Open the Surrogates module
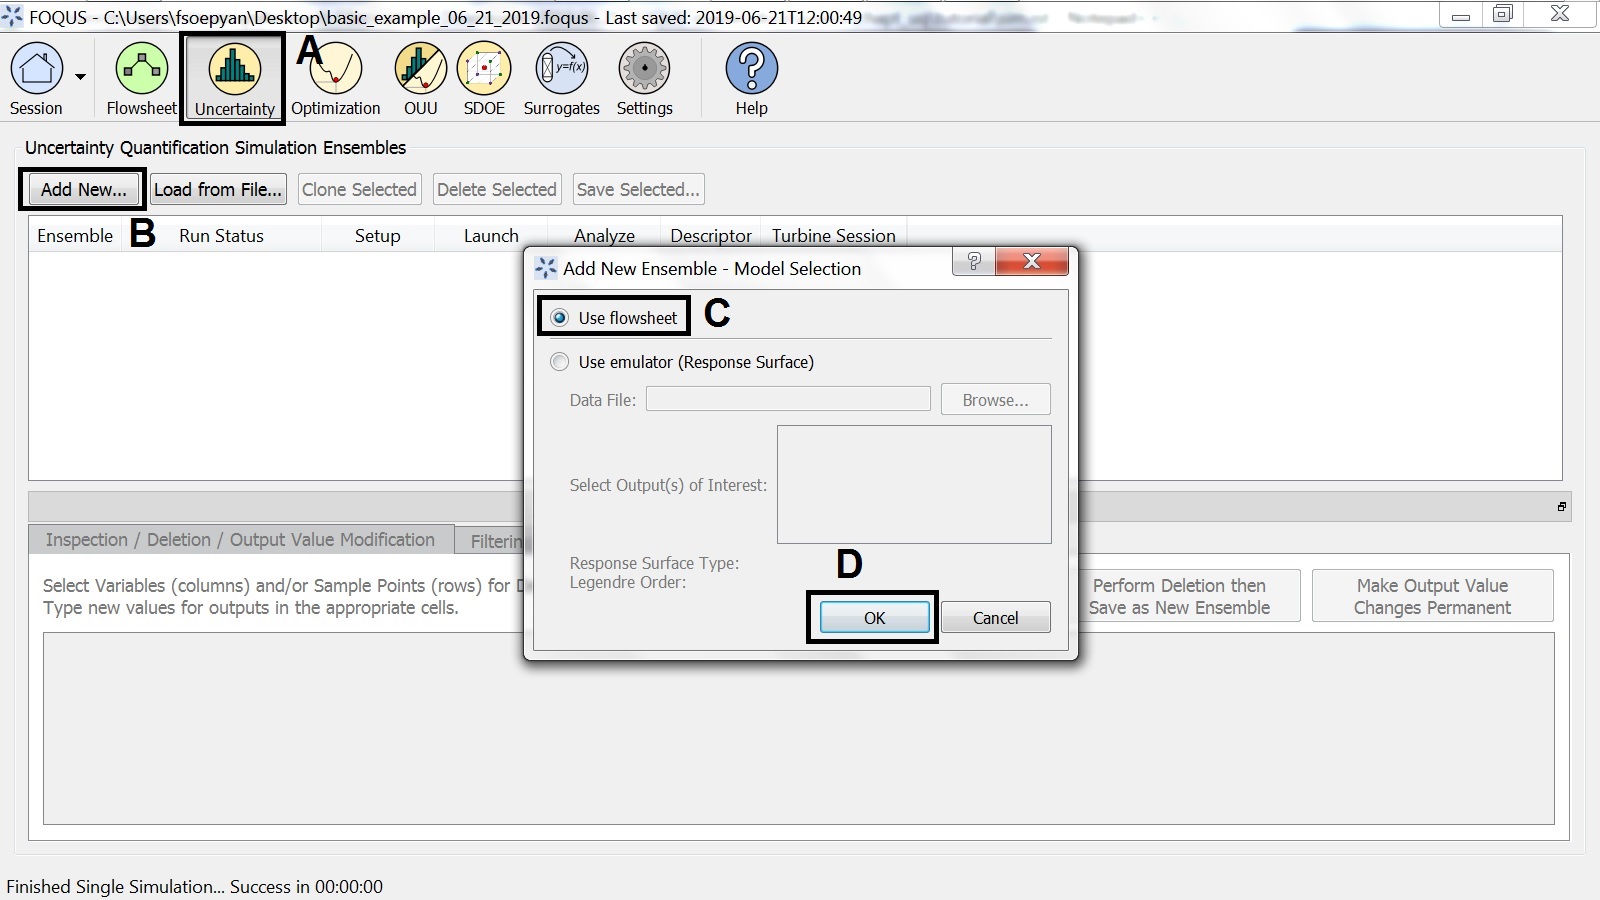1600x900 pixels. (x=561, y=70)
